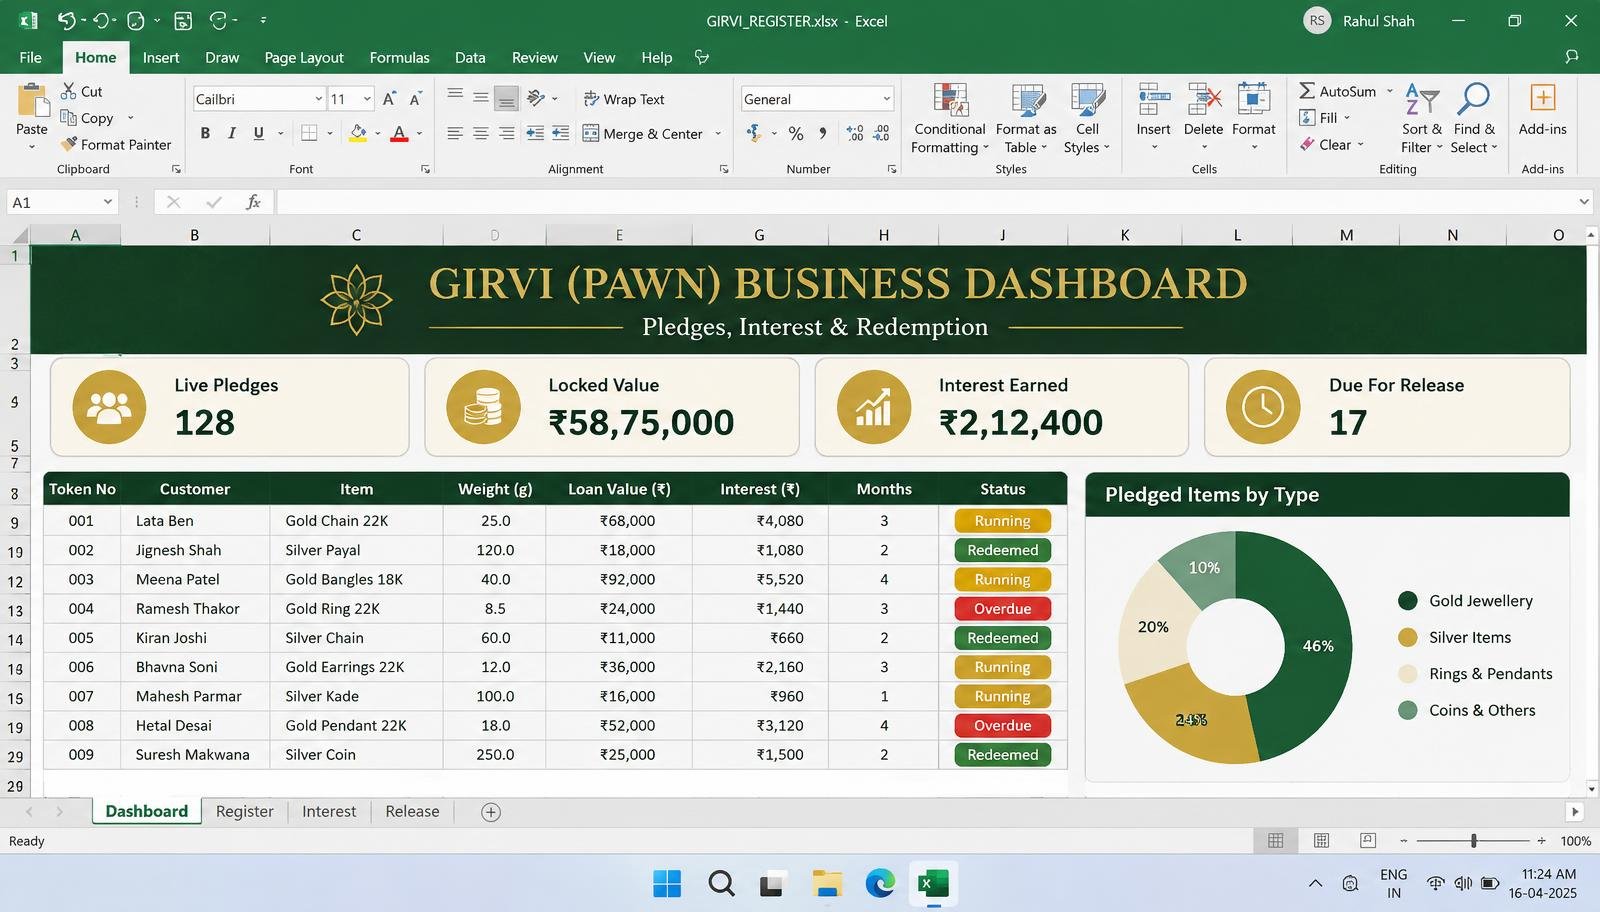Click the Borders icon
The image size is (1600, 912).
click(x=309, y=133)
